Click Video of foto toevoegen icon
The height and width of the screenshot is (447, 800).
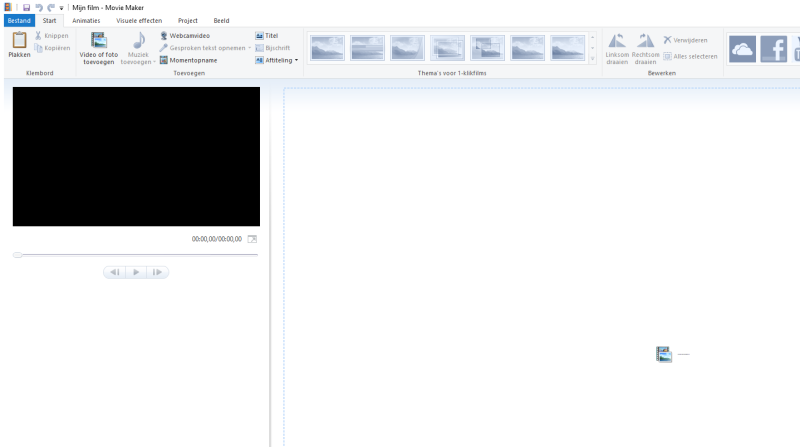pos(98,42)
